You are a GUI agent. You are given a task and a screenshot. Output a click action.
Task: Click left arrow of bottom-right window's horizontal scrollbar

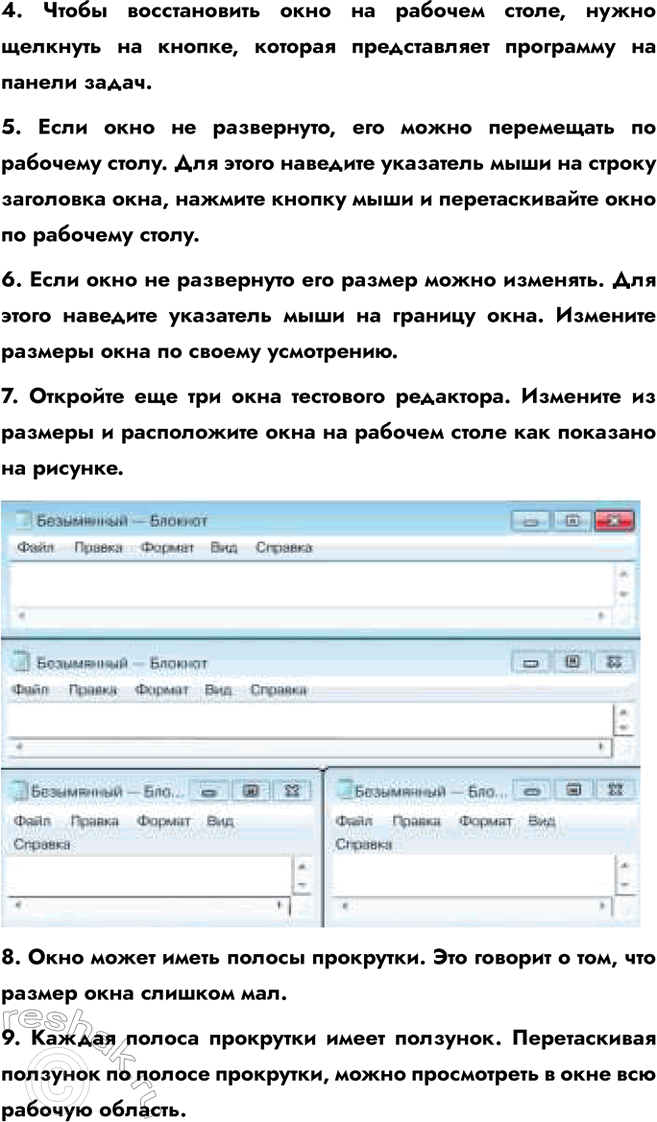[345, 908]
